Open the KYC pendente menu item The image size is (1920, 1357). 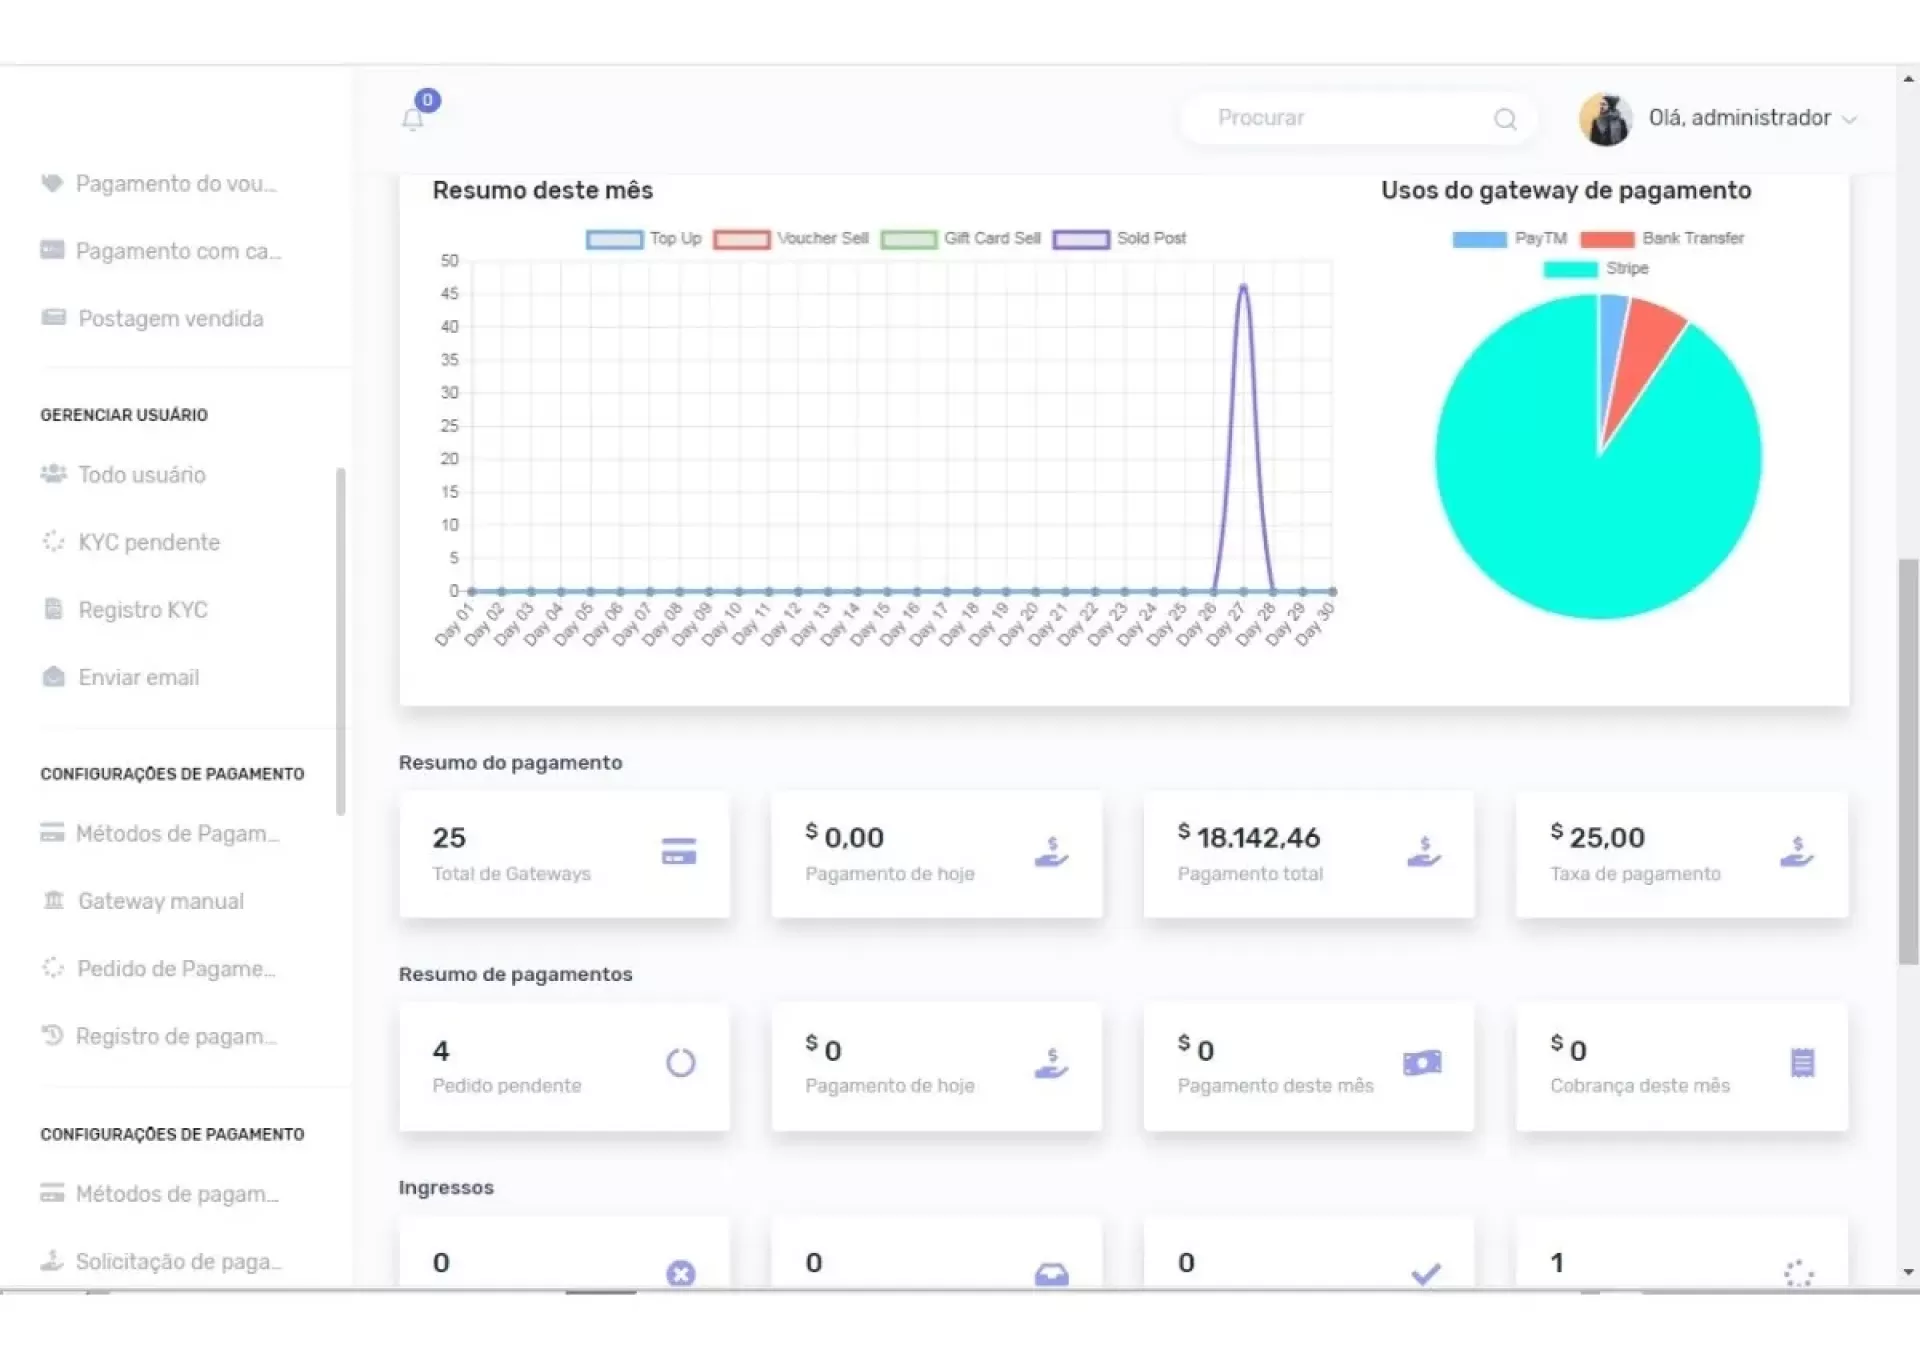(x=149, y=542)
